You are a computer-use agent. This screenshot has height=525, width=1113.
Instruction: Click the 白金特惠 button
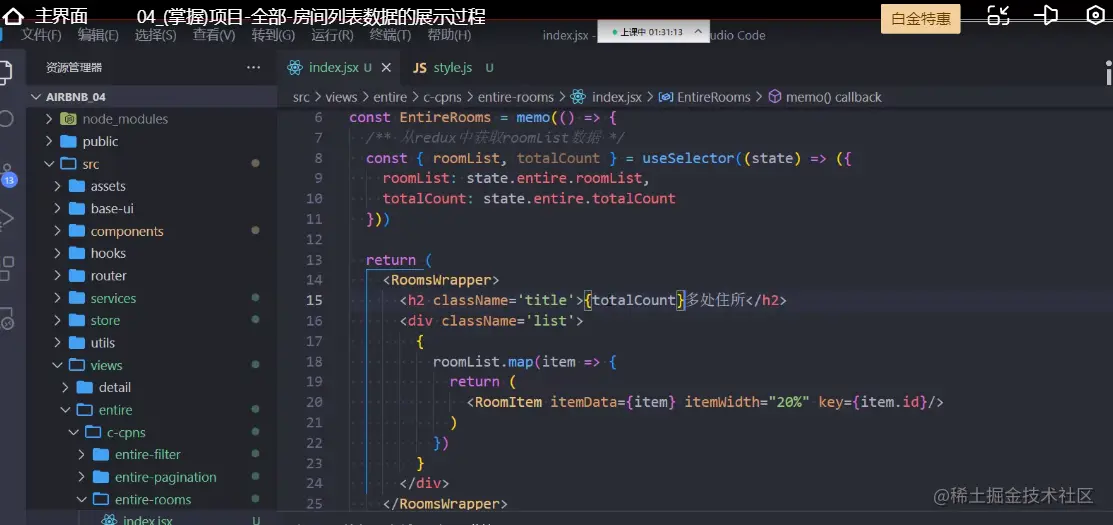tap(921, 19)
